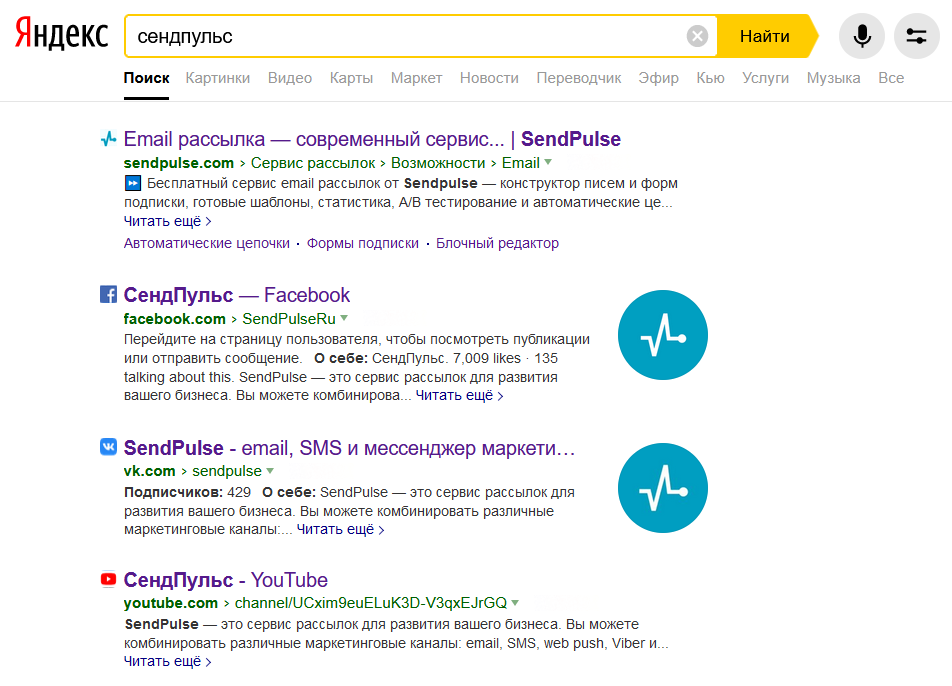The image size is (952, 686).
Task: Start voice search with microphone icon
Action: pos(862,36)
